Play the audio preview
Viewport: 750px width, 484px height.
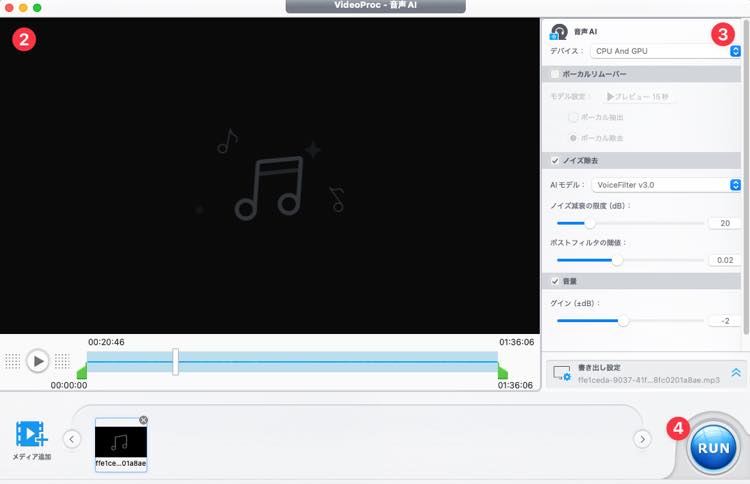coord(38,361)
